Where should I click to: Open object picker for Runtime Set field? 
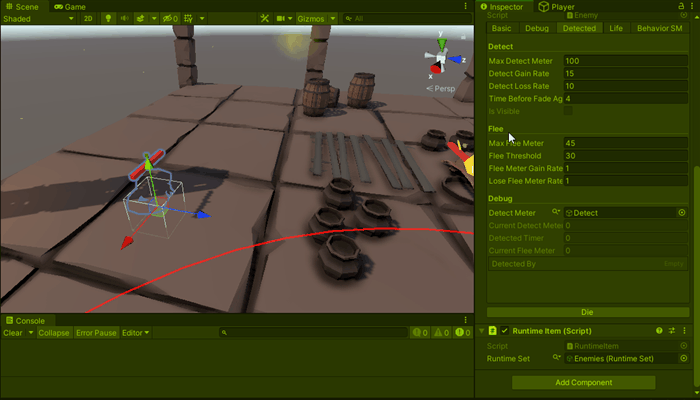pyautogui.click(x=682, y=358)
